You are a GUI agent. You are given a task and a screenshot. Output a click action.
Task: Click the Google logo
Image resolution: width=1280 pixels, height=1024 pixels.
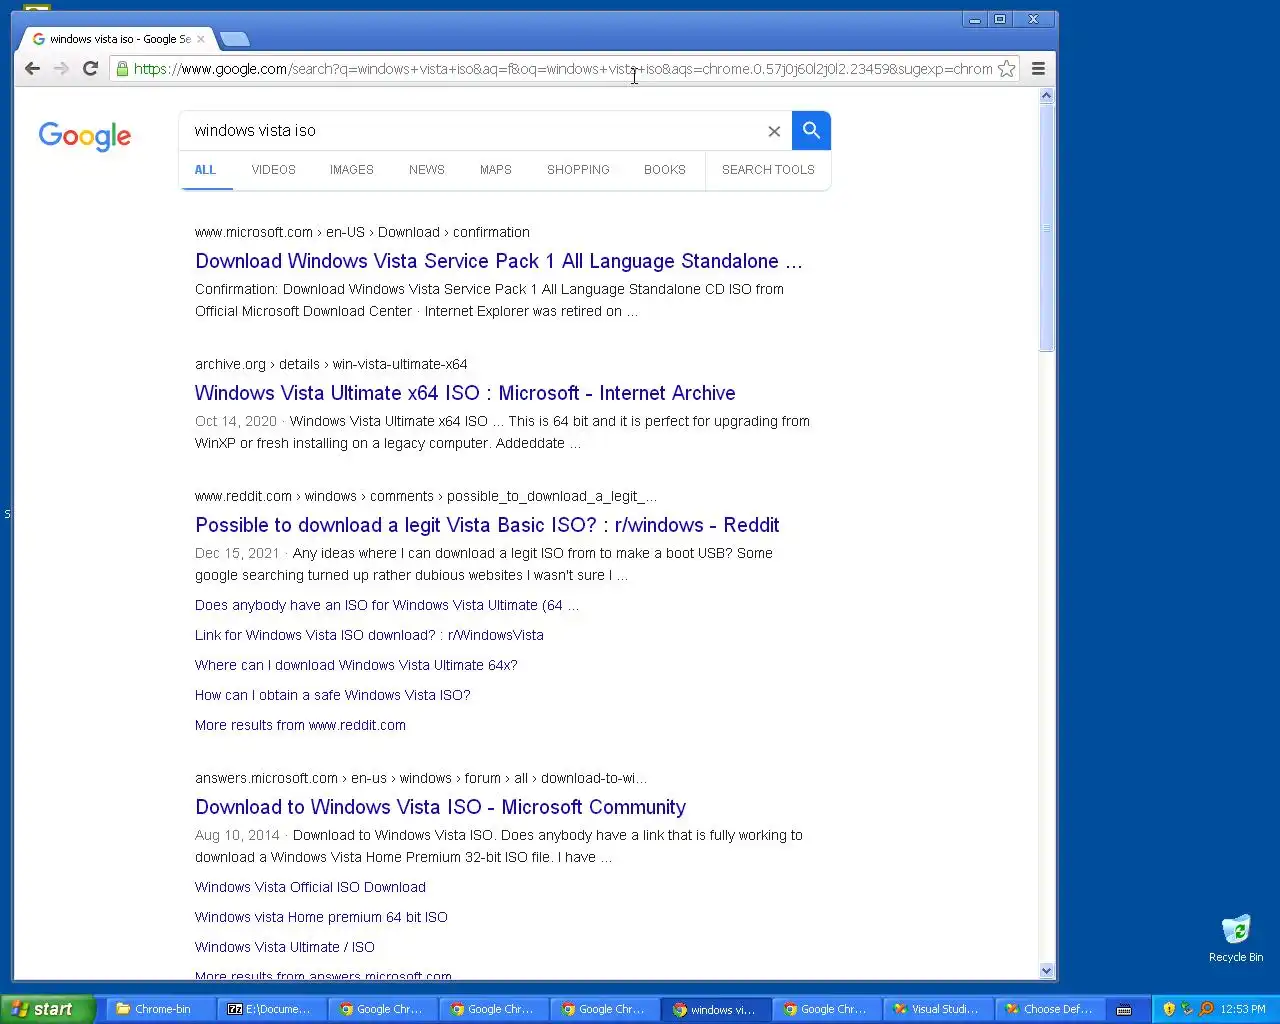[x=85, y=136]
